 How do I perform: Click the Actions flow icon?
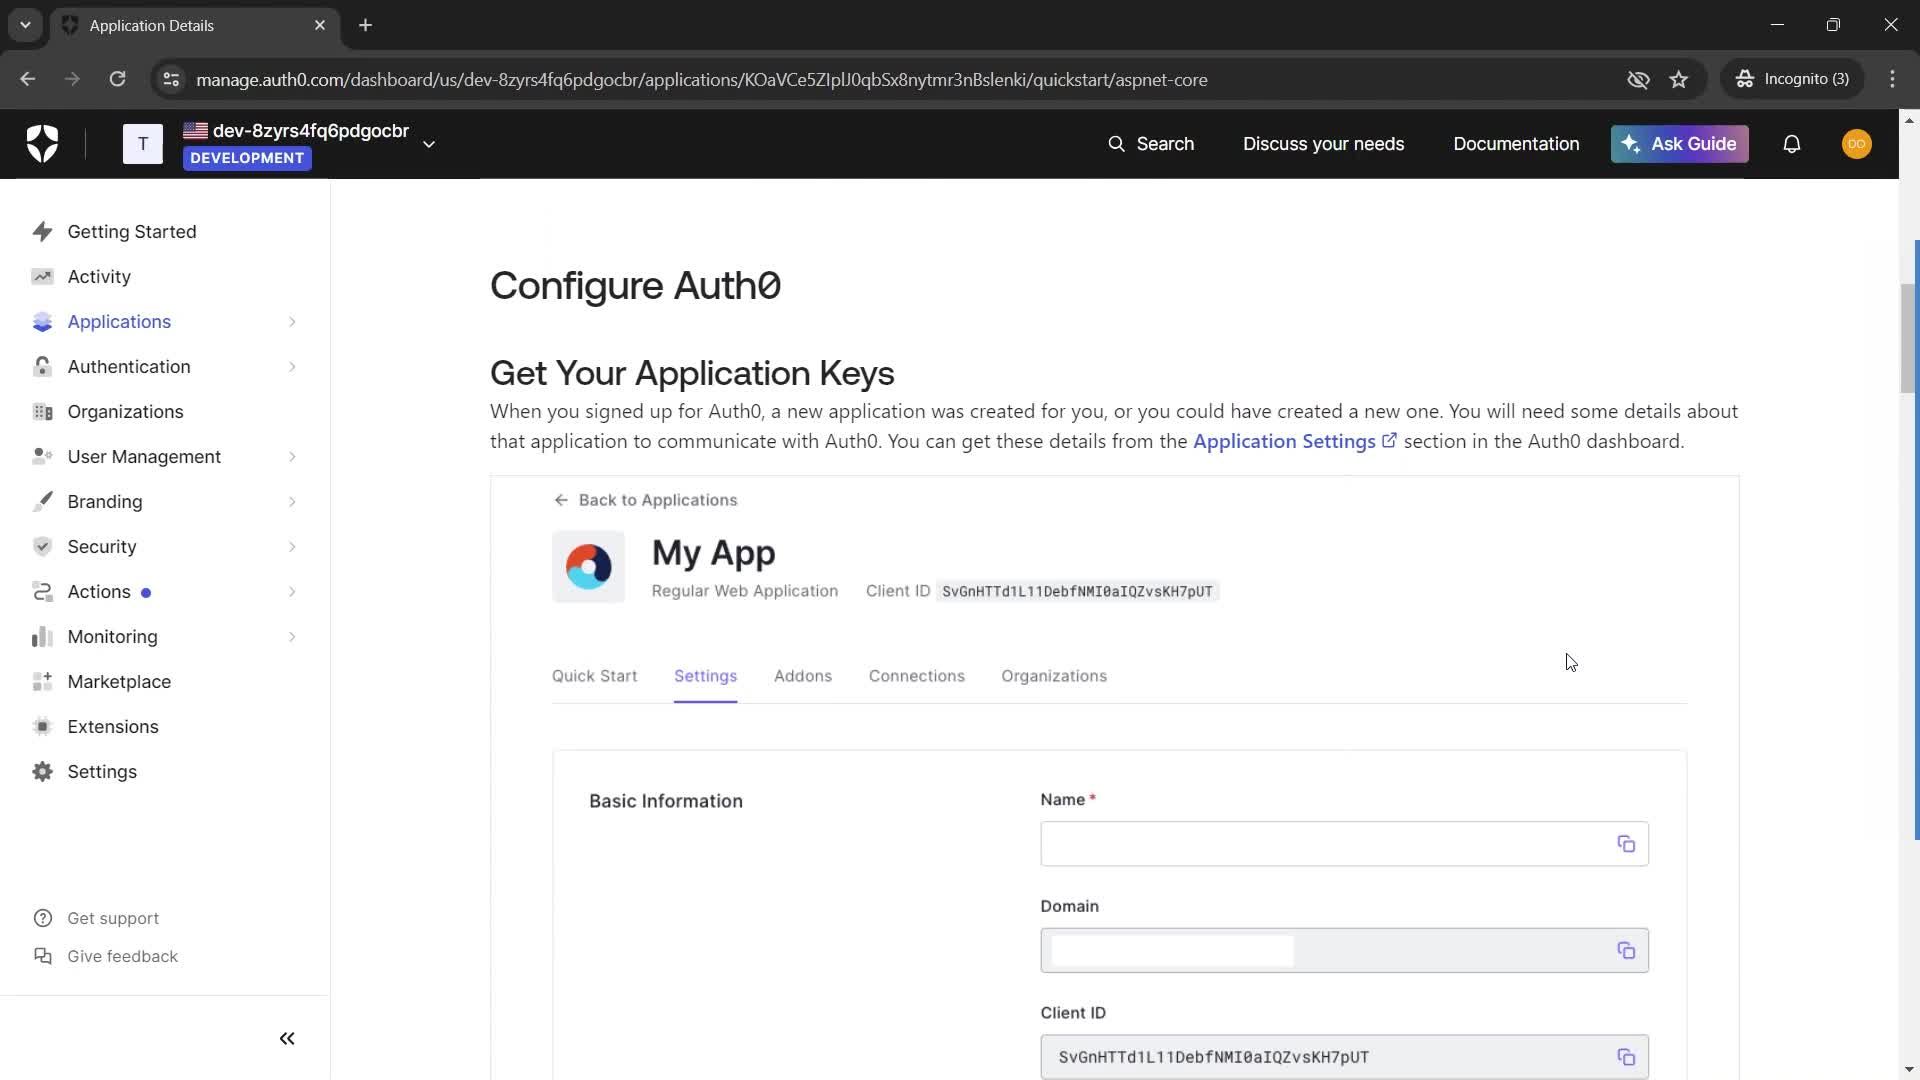42,592
